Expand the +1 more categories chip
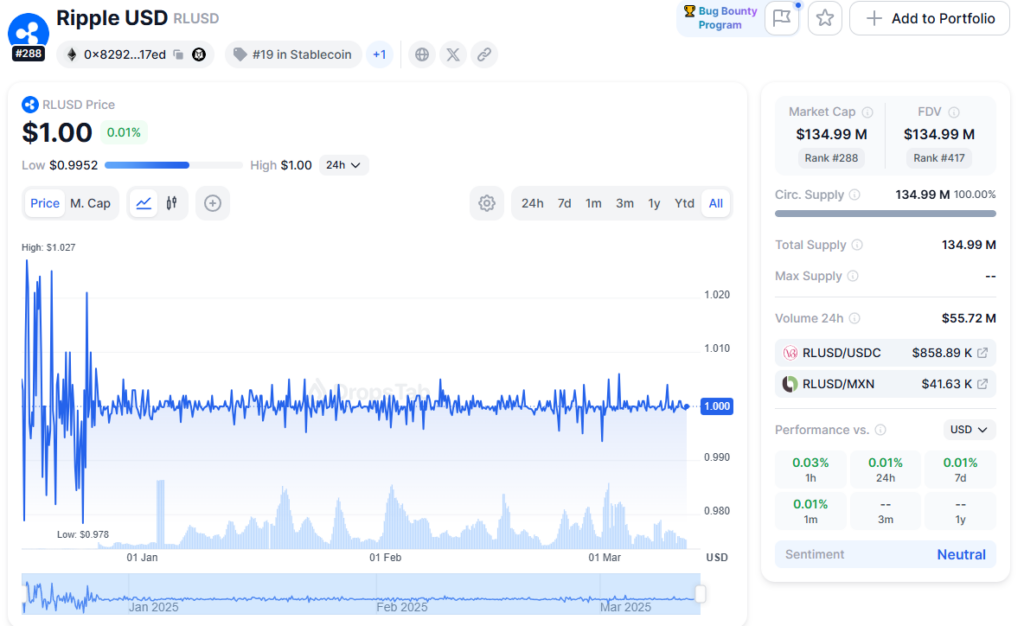 tap(379, 55)
